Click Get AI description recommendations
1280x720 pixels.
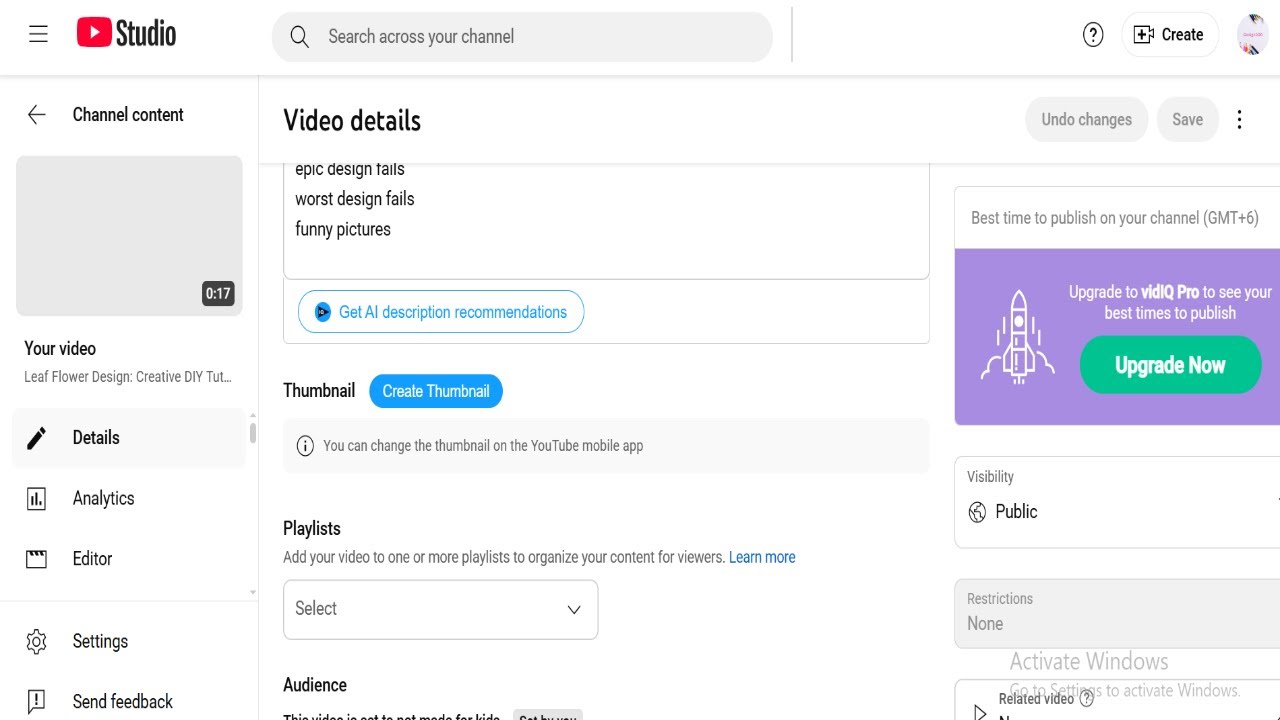tap(441, 312)
